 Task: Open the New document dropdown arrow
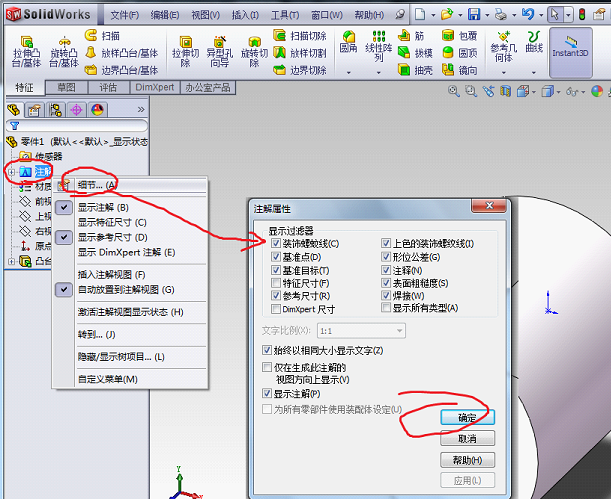pyautogui.click(x=433, y=16)
